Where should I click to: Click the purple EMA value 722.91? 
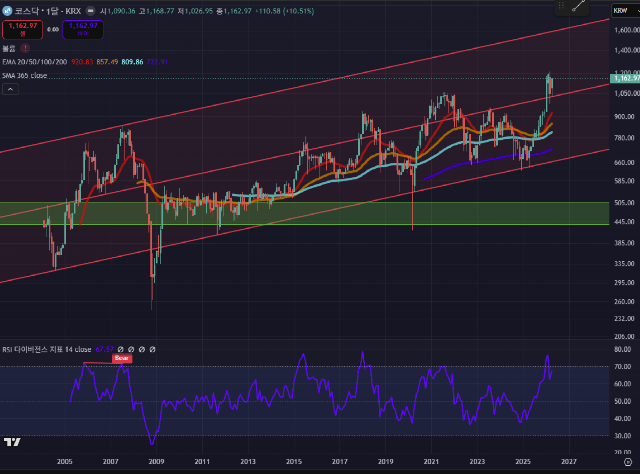157,62
